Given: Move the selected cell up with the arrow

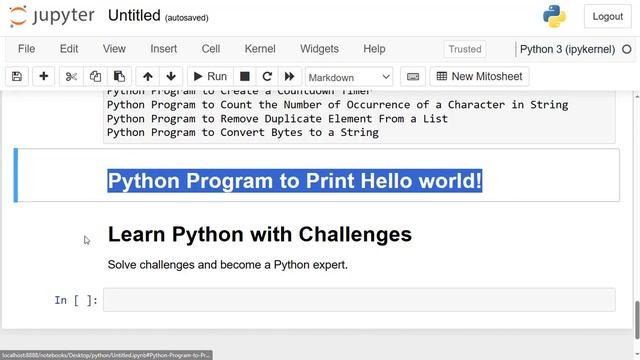Looking at the screenshot, I should click(148, 76).
